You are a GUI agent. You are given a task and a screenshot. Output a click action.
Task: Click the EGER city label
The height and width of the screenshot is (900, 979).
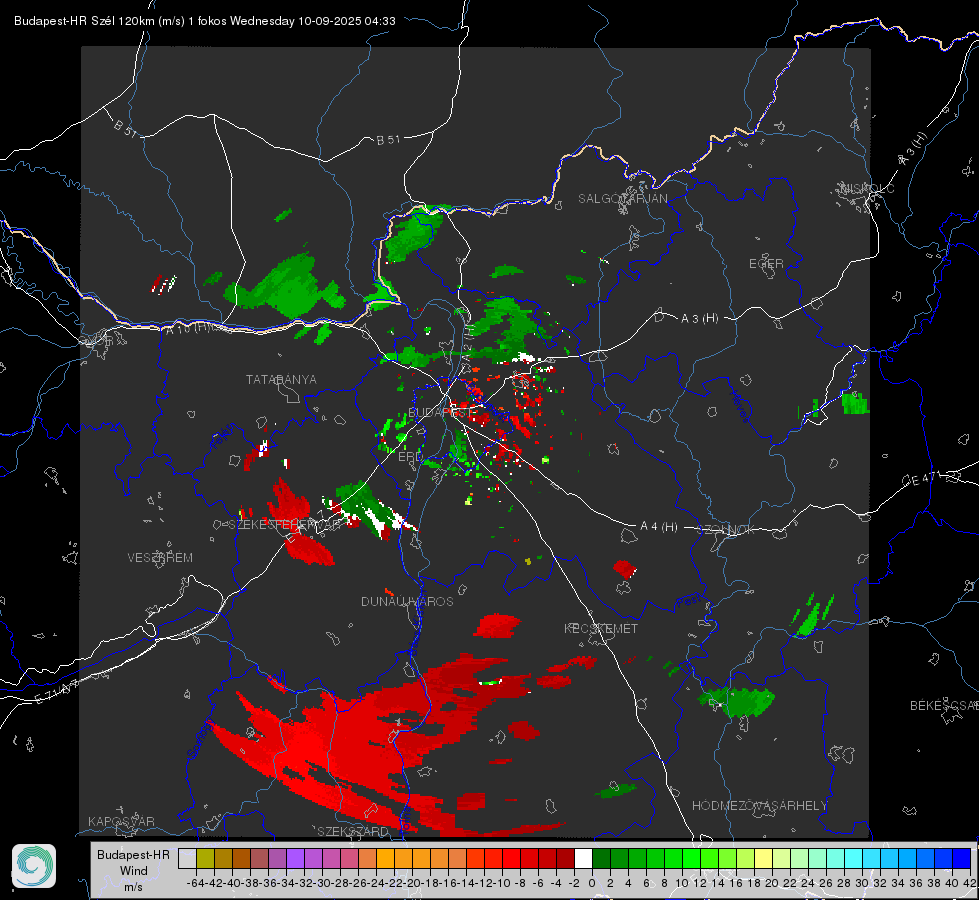click(x=766, y=264)
